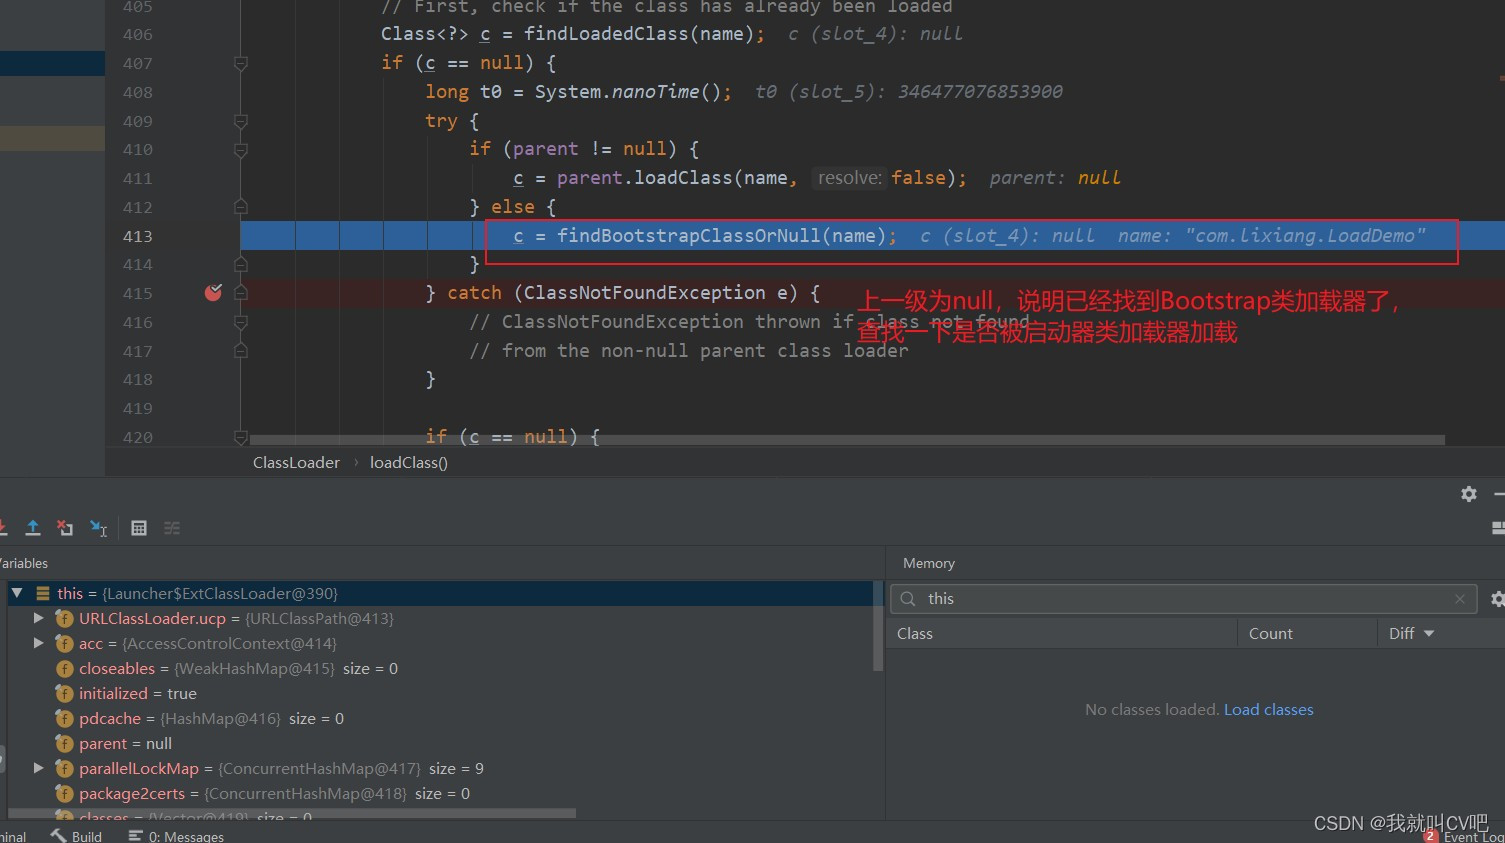Click the Drop Frame icon

tap(65, 528)
